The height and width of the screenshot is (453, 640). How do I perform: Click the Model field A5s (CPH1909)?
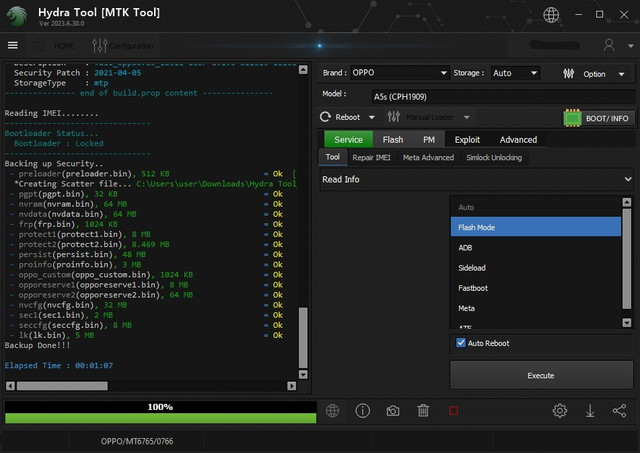(x=503, y=97)
